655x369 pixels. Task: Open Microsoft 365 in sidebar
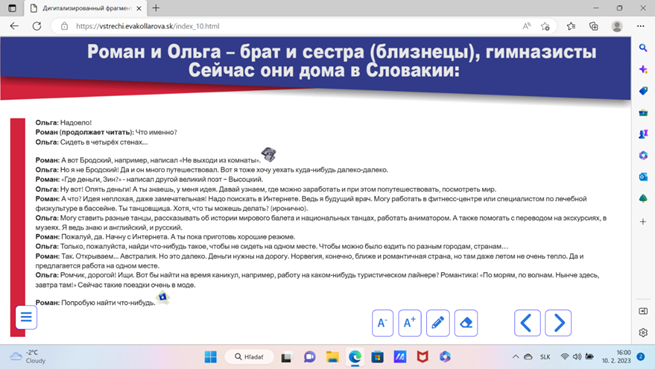[x=643, y=155]
